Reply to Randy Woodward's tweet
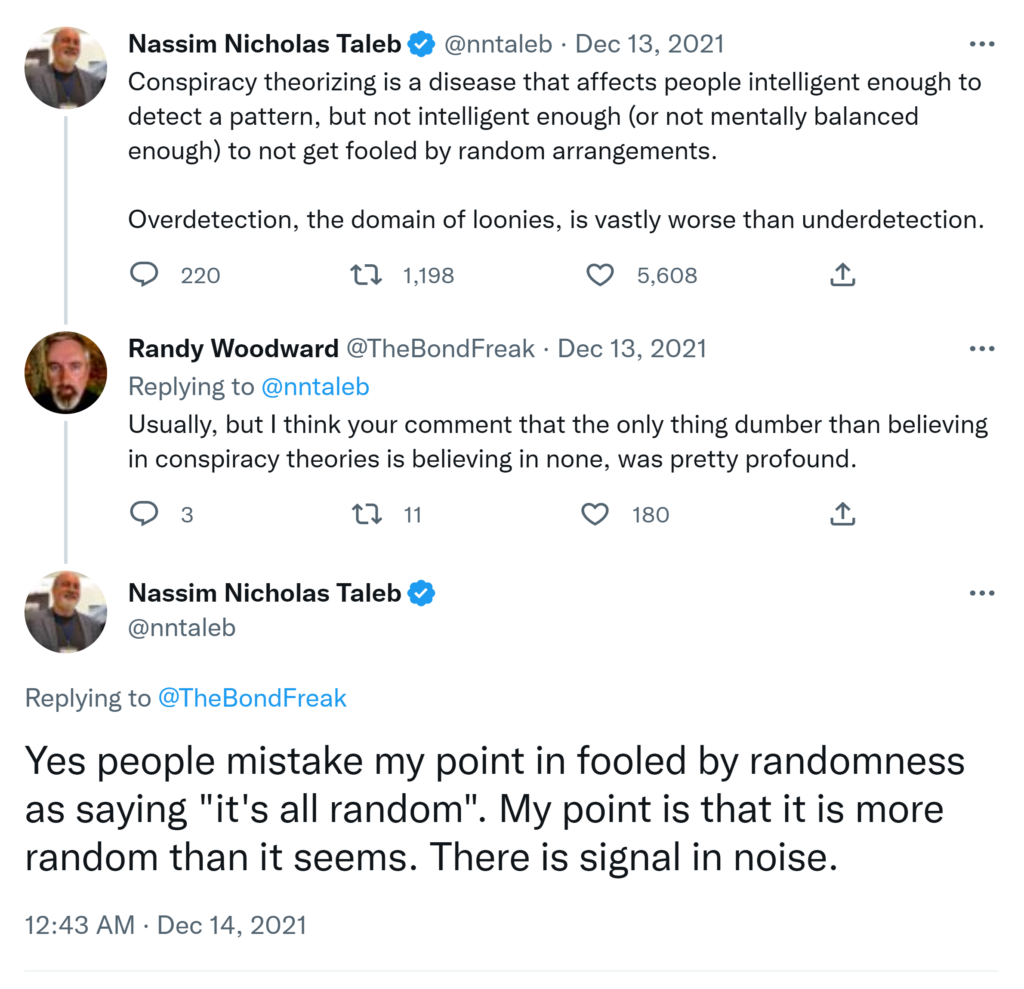Viewport: 1024px width, 989px height. 145,514
